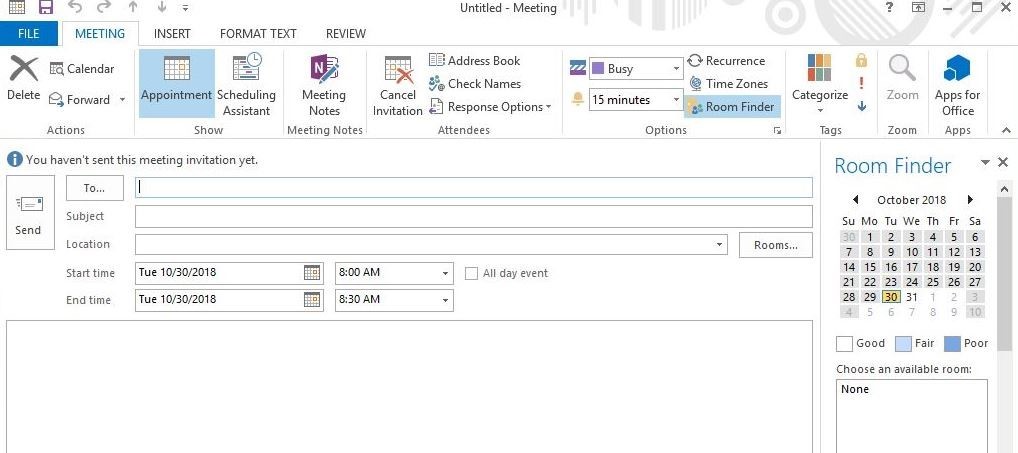Expand the Show As Busy dropdown

click(x=676, y=69)
